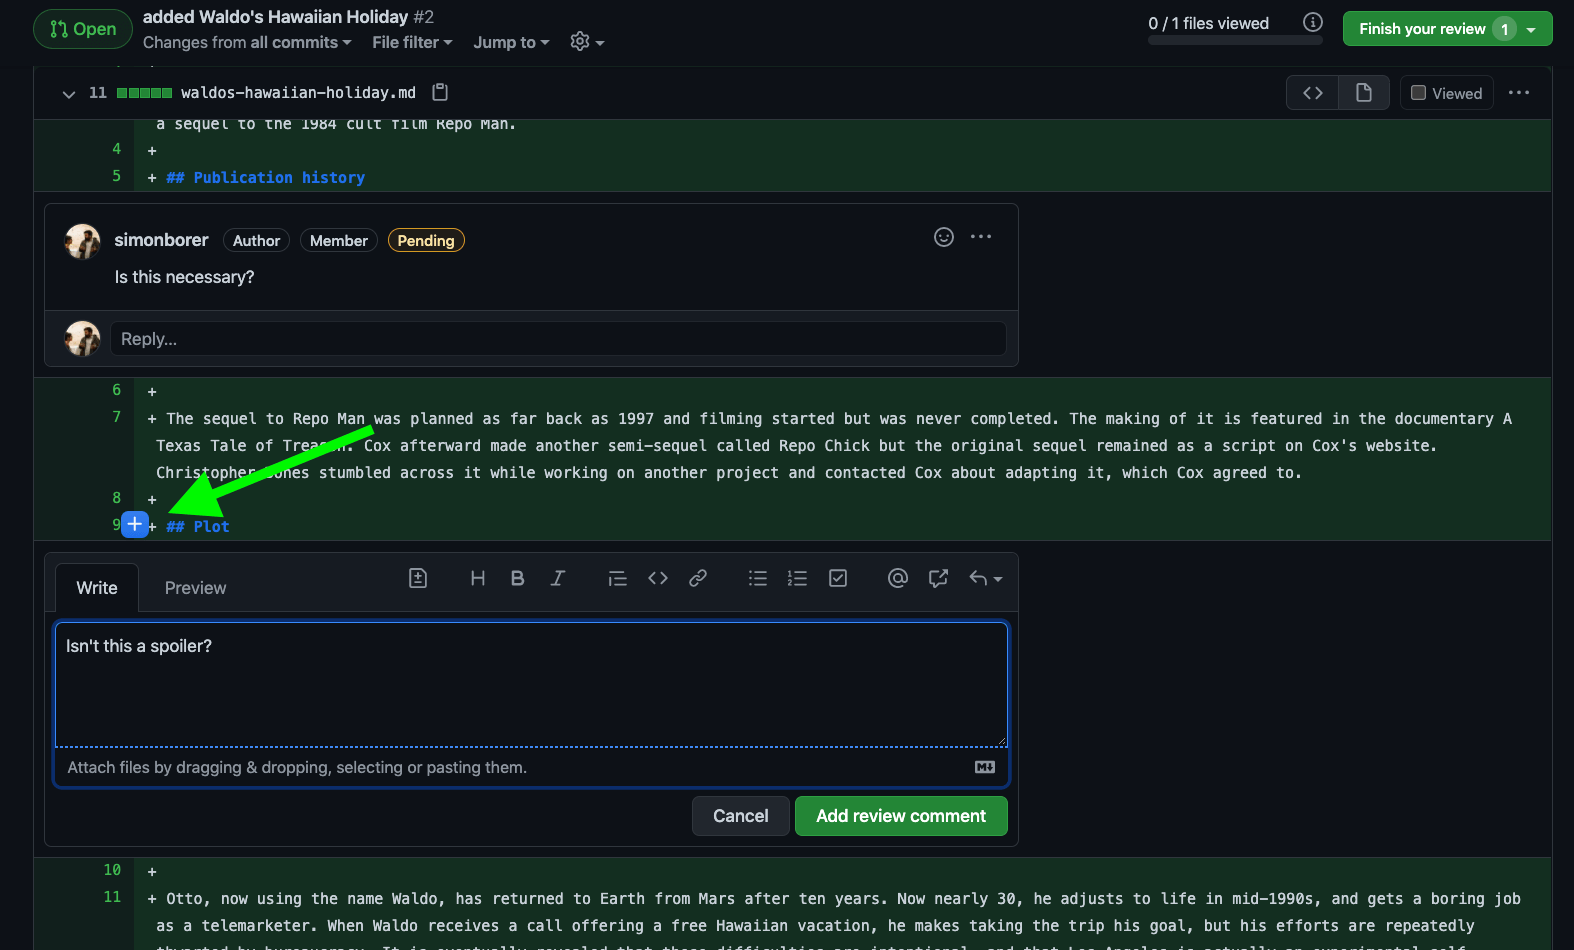Open Changes from all commits dropdown
Image resolution: width=1574 pixels, height=950 pixels.
[x=247, y=42]
